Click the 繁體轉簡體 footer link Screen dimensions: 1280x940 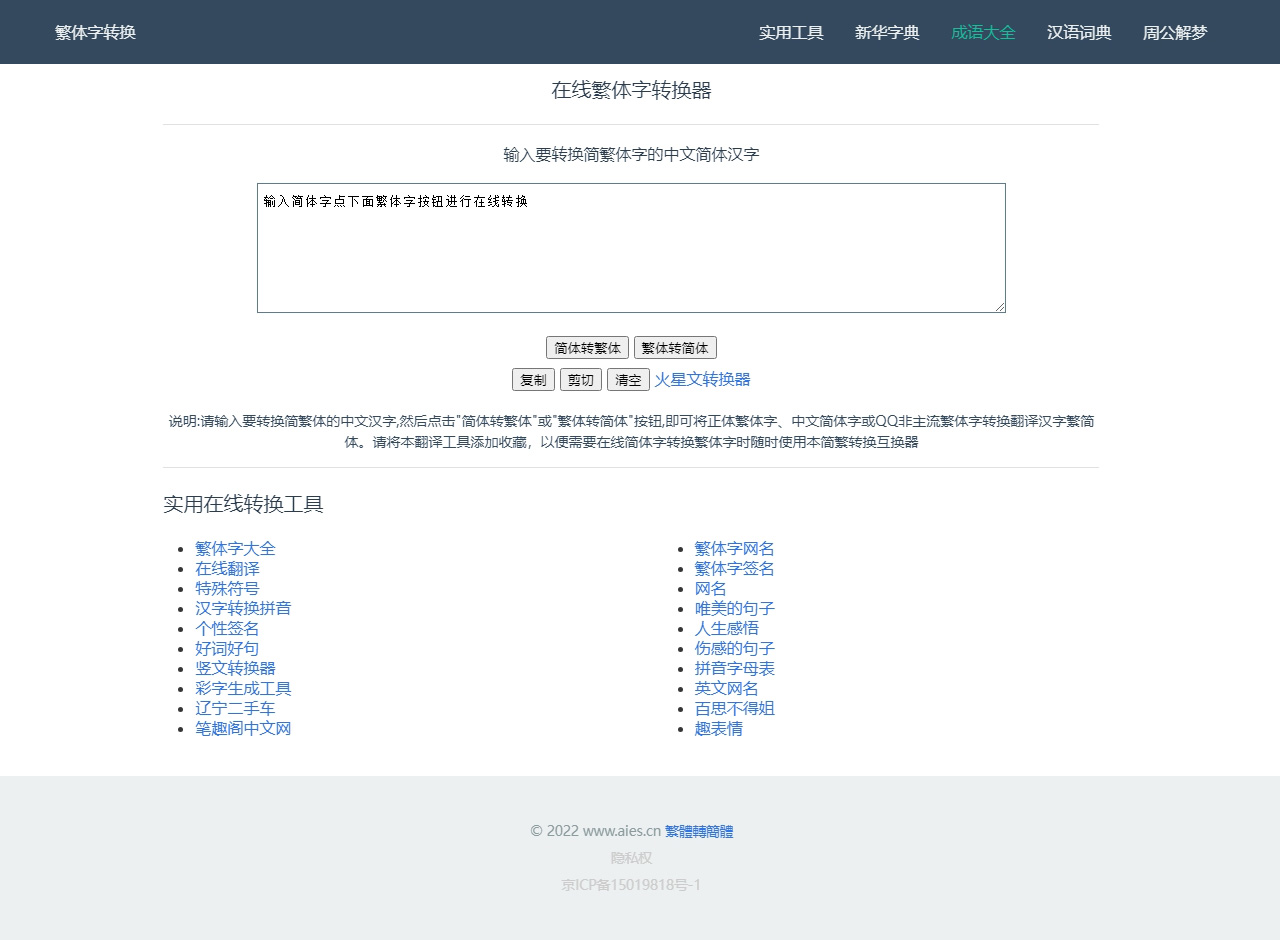699,831
